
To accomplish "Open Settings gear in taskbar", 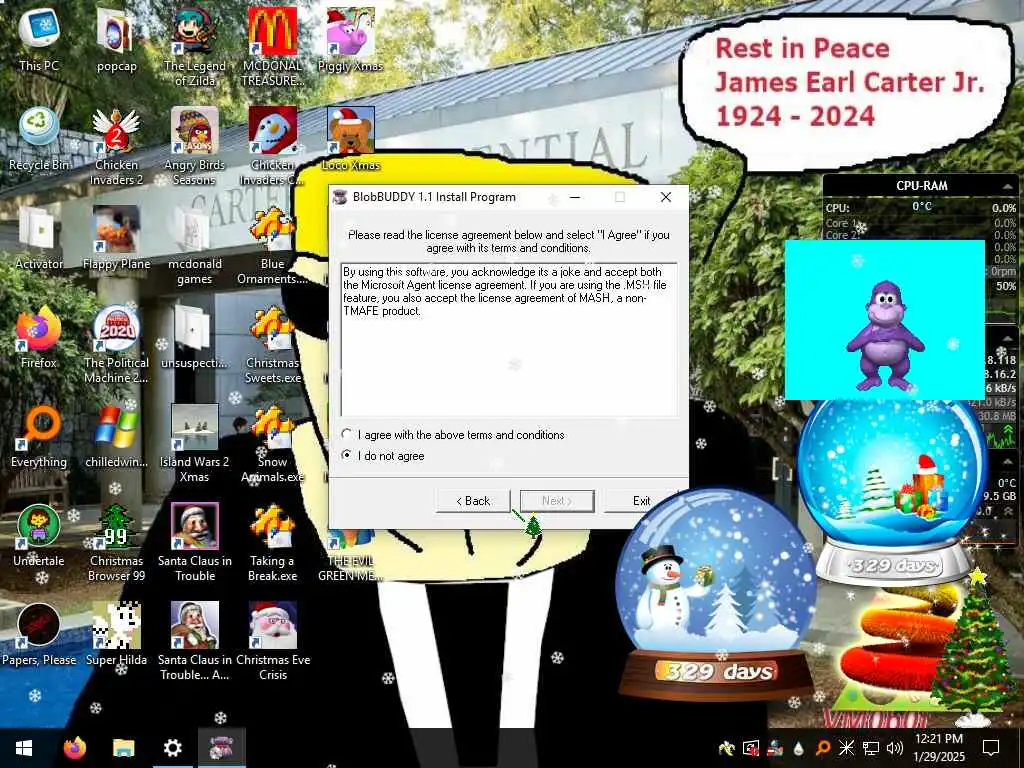I will (x=172, y=748).
